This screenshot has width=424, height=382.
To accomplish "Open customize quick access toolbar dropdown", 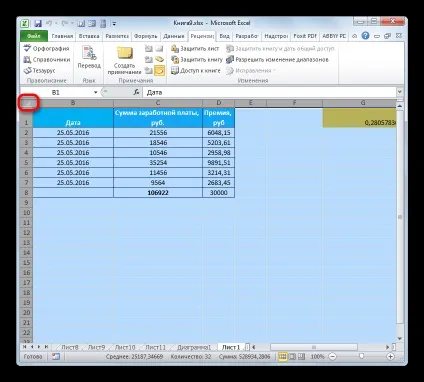I will click(114, 24).
